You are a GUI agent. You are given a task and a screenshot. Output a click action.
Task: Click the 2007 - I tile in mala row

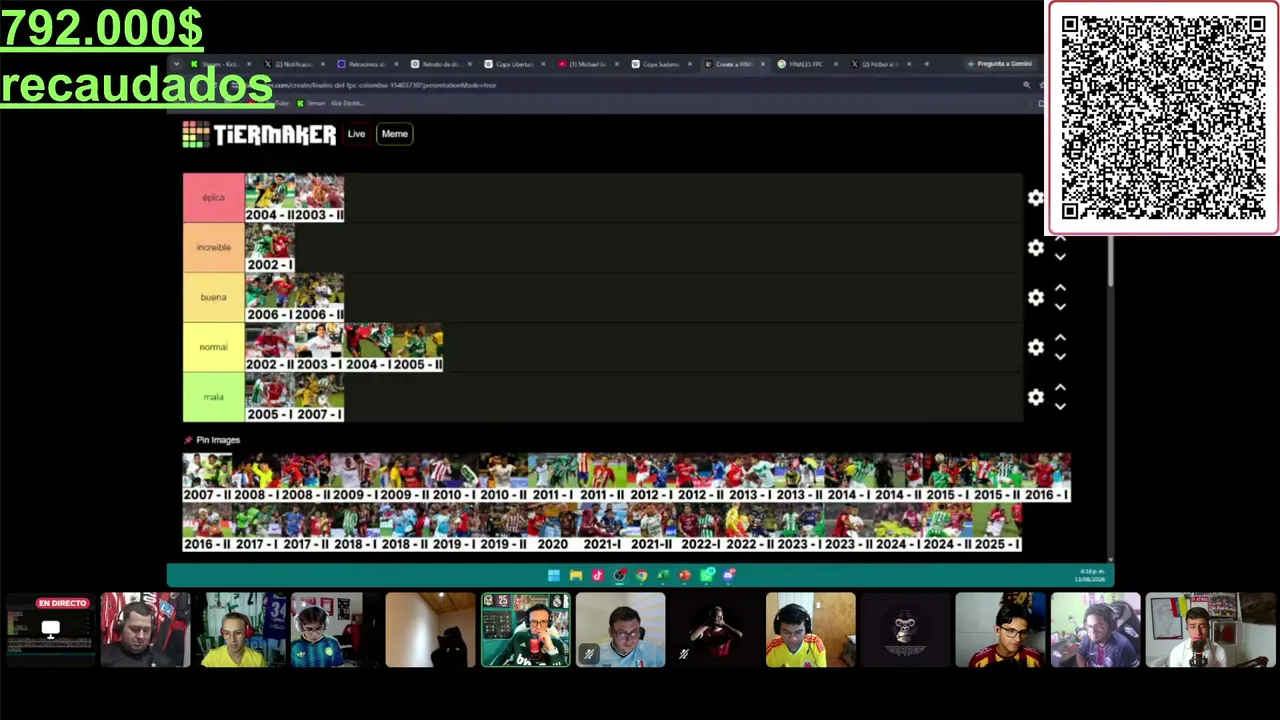(x=319, y=398)
